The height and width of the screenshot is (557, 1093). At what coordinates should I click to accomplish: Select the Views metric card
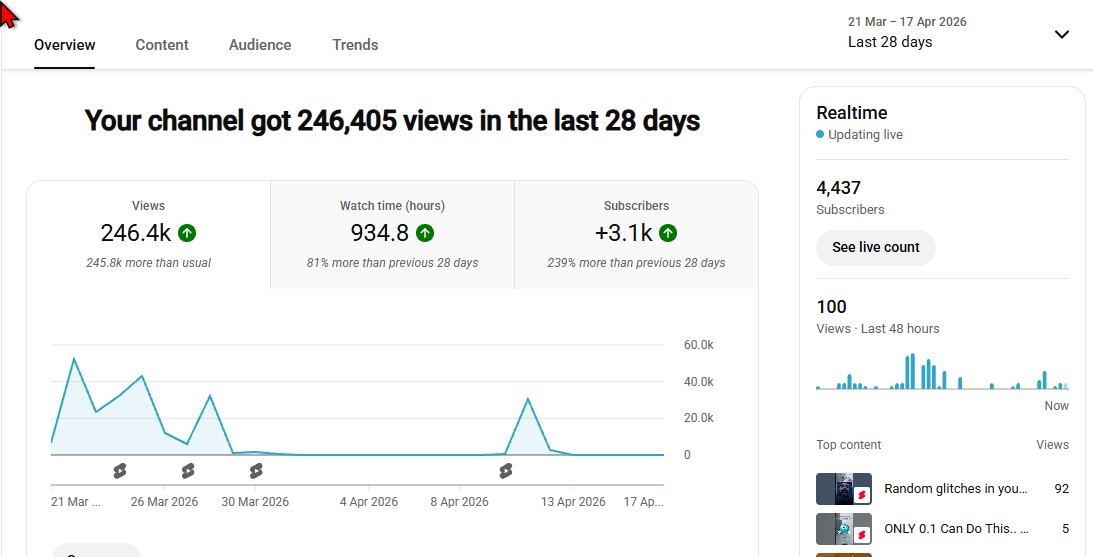click(x=148, y=235)
